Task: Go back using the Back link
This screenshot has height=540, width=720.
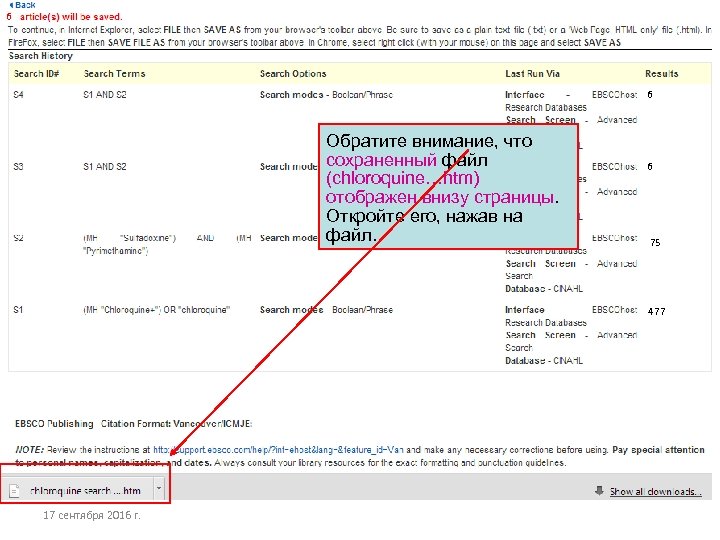Action: [x=22, y=5]
